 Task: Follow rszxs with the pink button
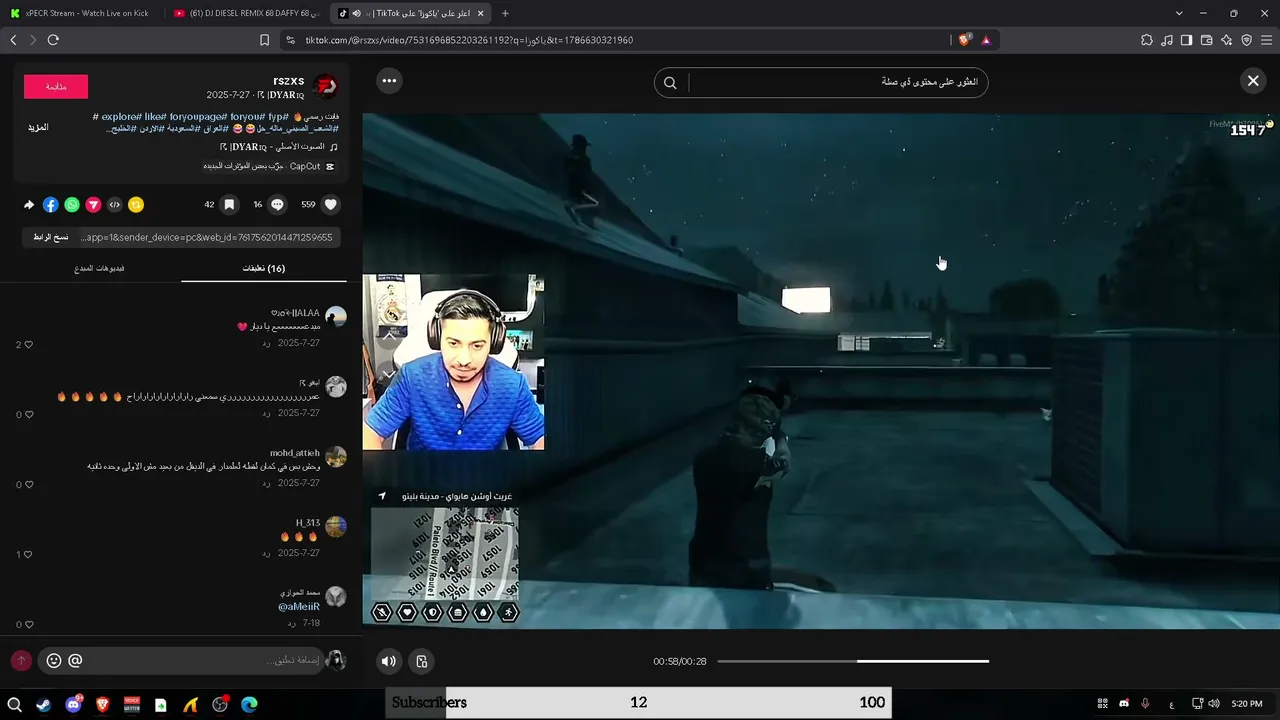point(56,87)
